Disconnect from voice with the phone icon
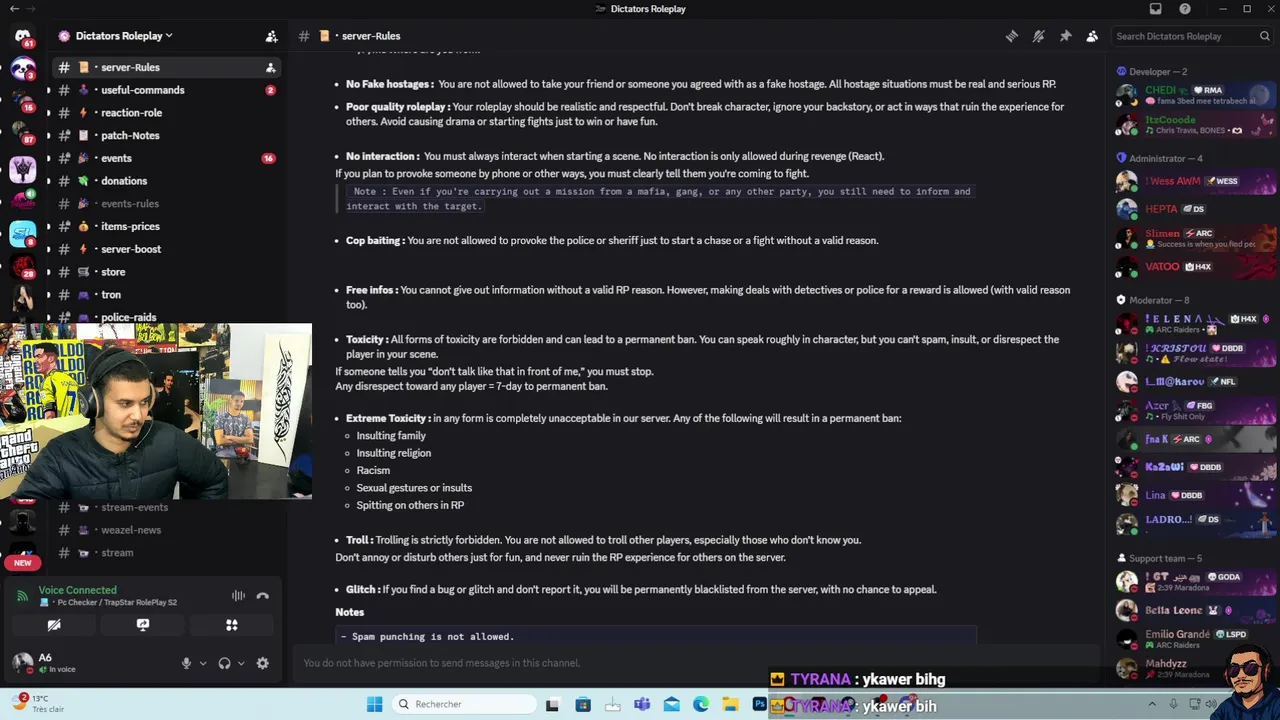 coord(263,596)
